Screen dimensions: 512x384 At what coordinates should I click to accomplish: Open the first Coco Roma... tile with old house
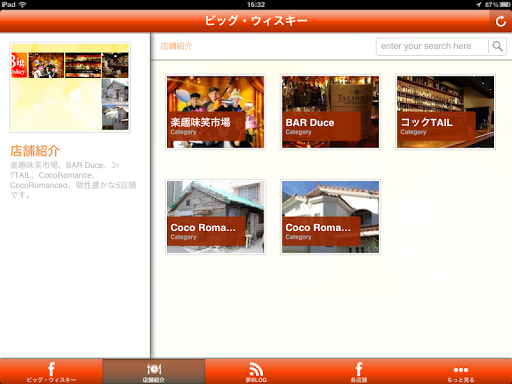click(215, 217)
